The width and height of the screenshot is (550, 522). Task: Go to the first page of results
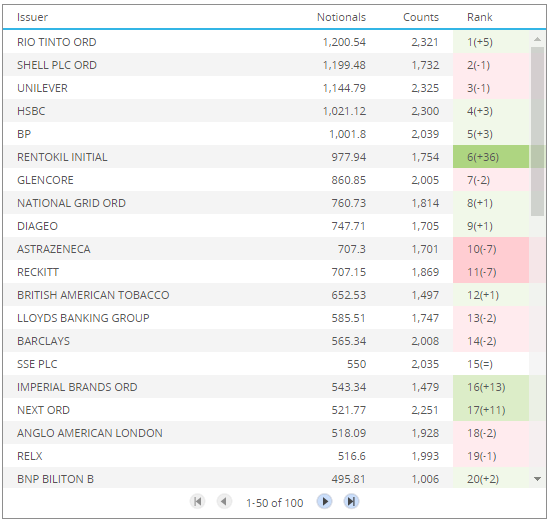tap(197, 501)
